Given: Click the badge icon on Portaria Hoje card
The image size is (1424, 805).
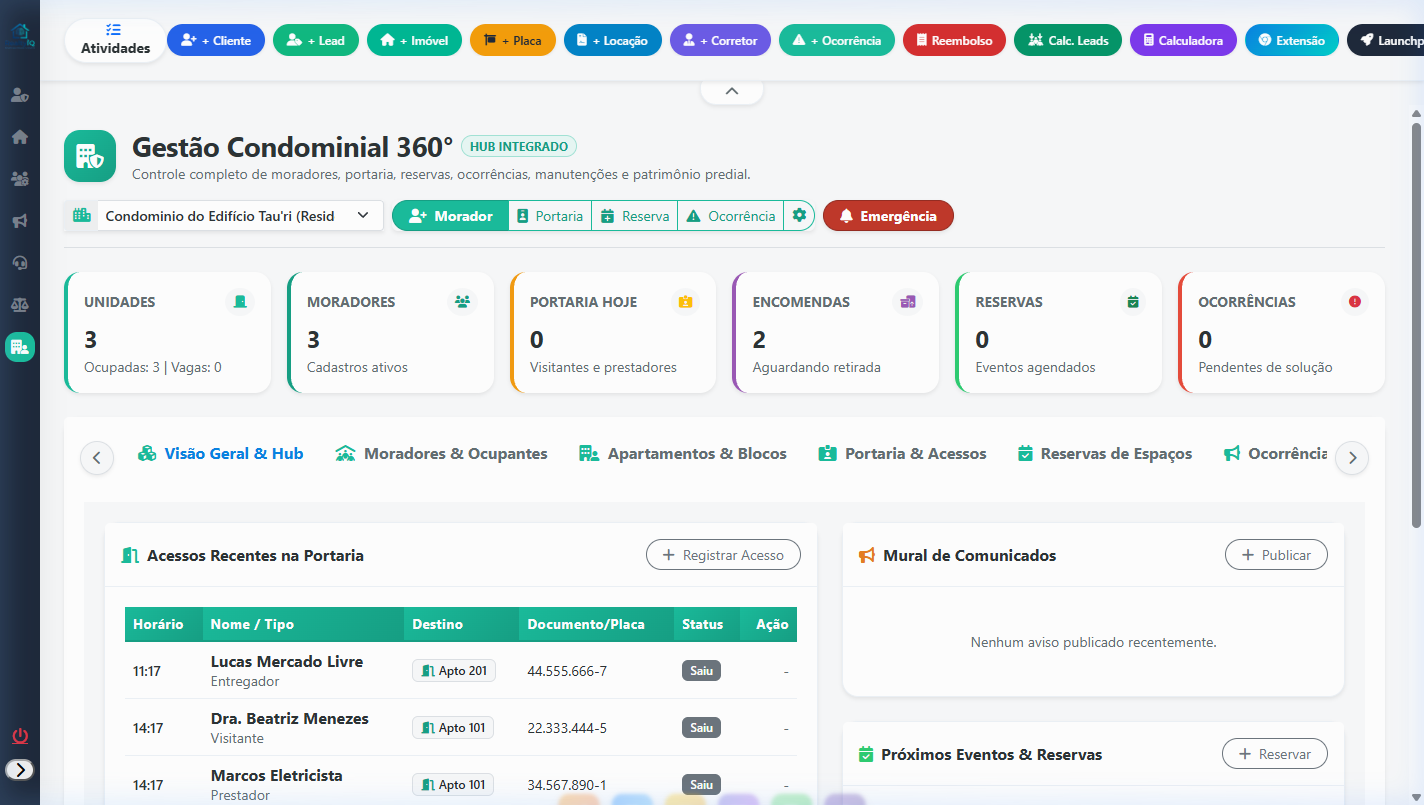Looking at the screenshot, I should point(685,302).
